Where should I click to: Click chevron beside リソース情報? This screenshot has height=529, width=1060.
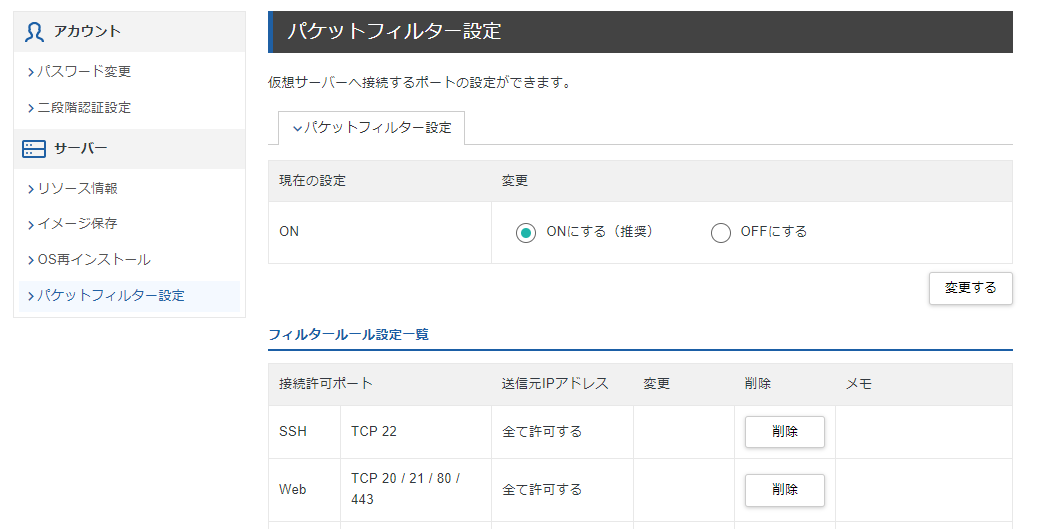(x=31, y=189)
